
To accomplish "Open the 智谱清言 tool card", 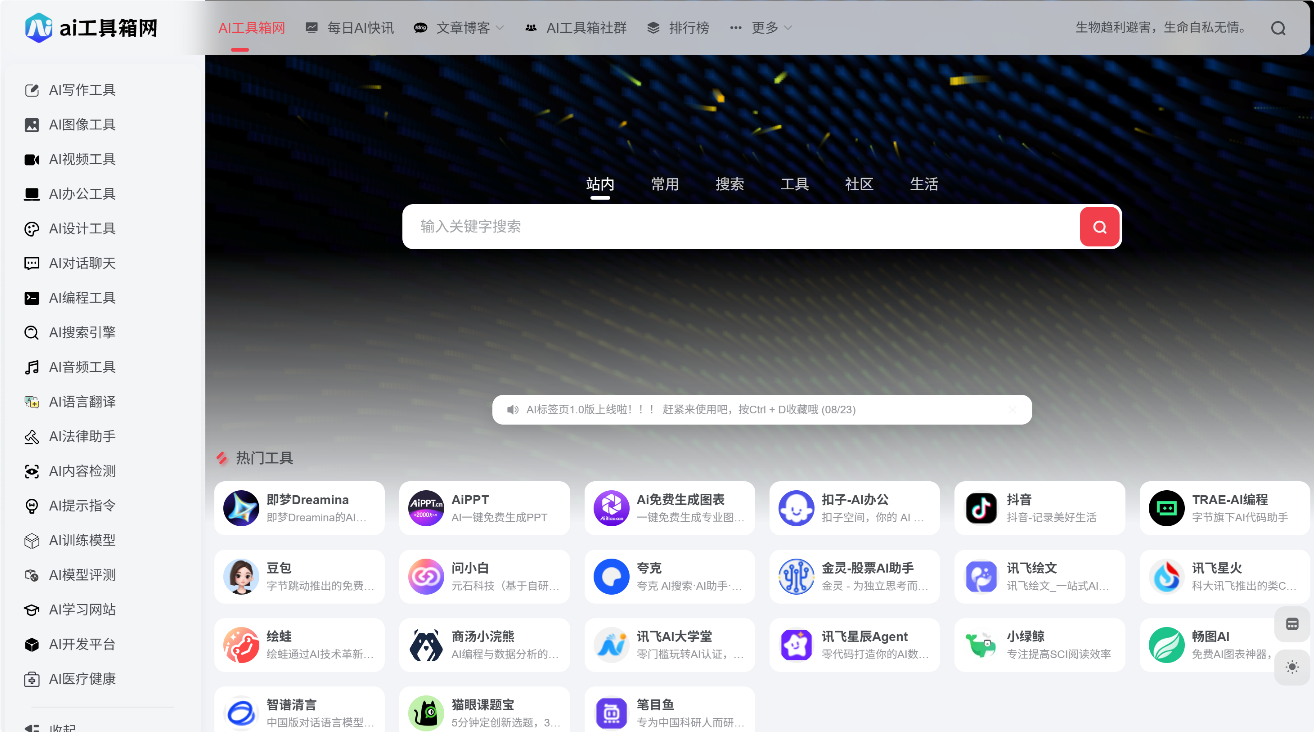I will (x=299, y=709).
